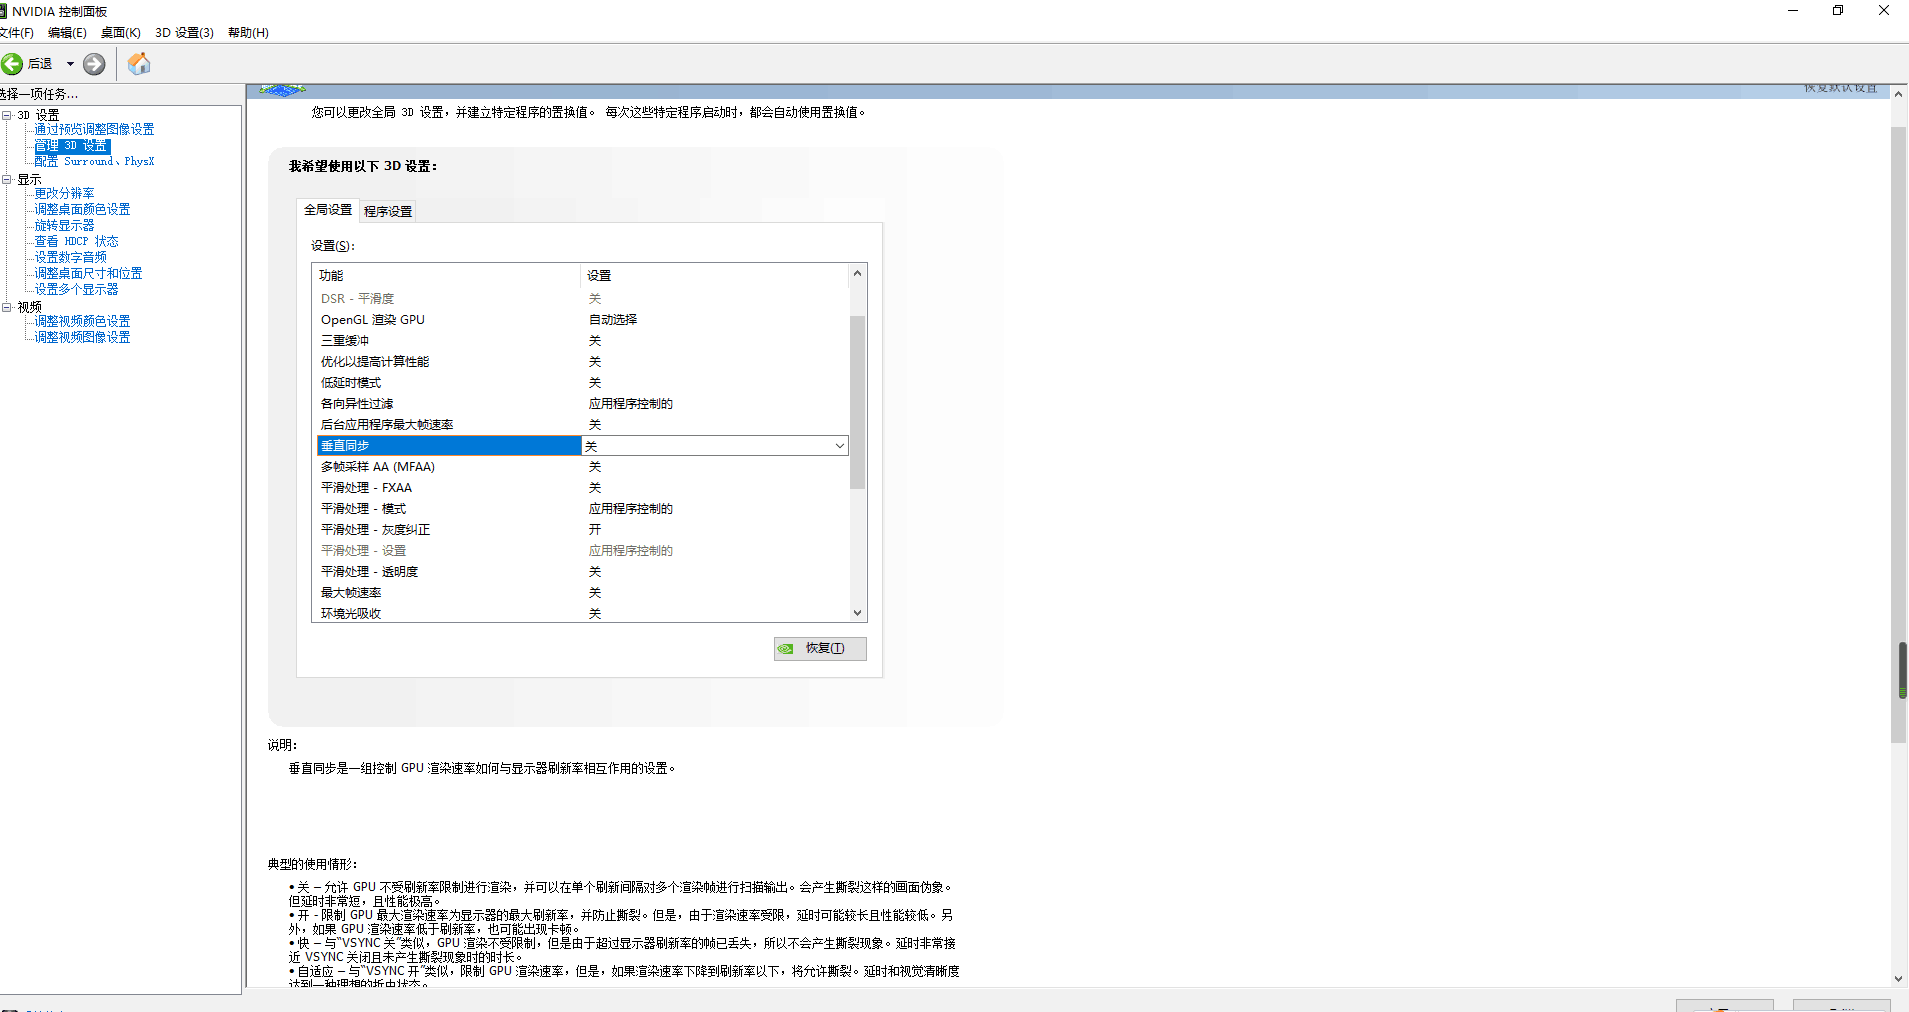This screenshot has height=1012, width=1909.
Task: Click the 设置 column header
Action: [715, 275]
